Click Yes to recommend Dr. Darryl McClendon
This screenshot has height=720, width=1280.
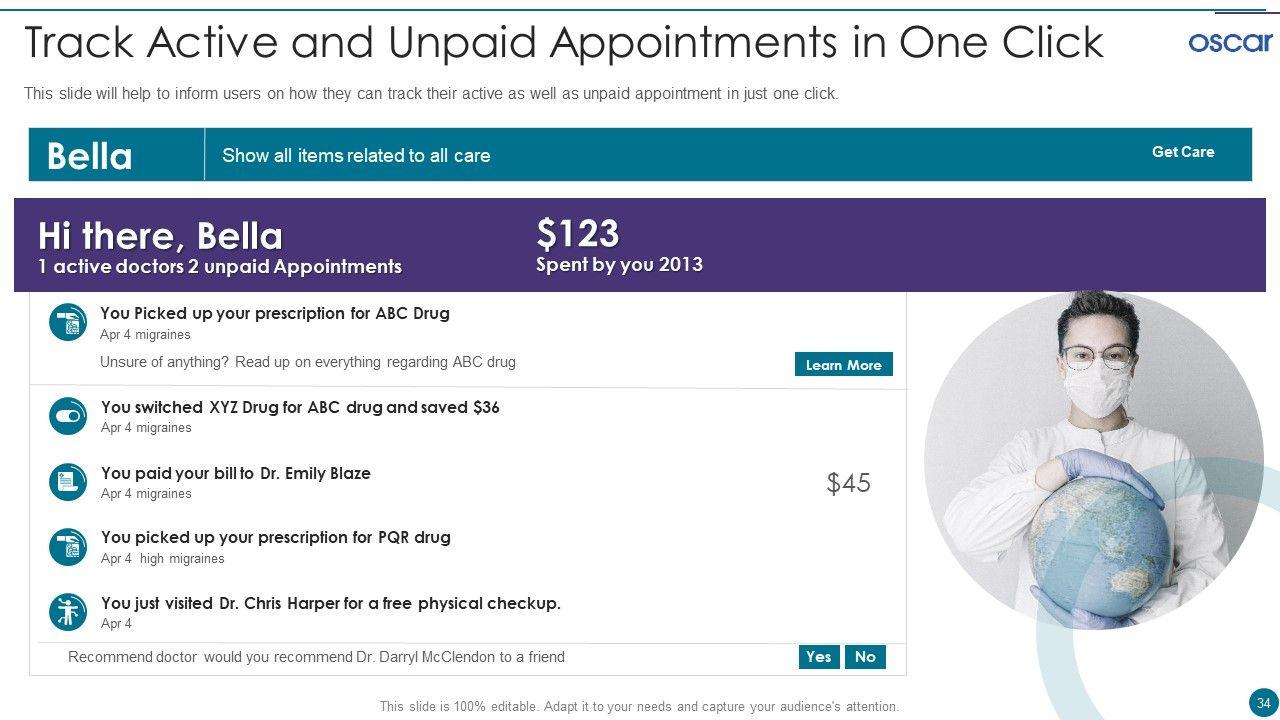(818, 657)
